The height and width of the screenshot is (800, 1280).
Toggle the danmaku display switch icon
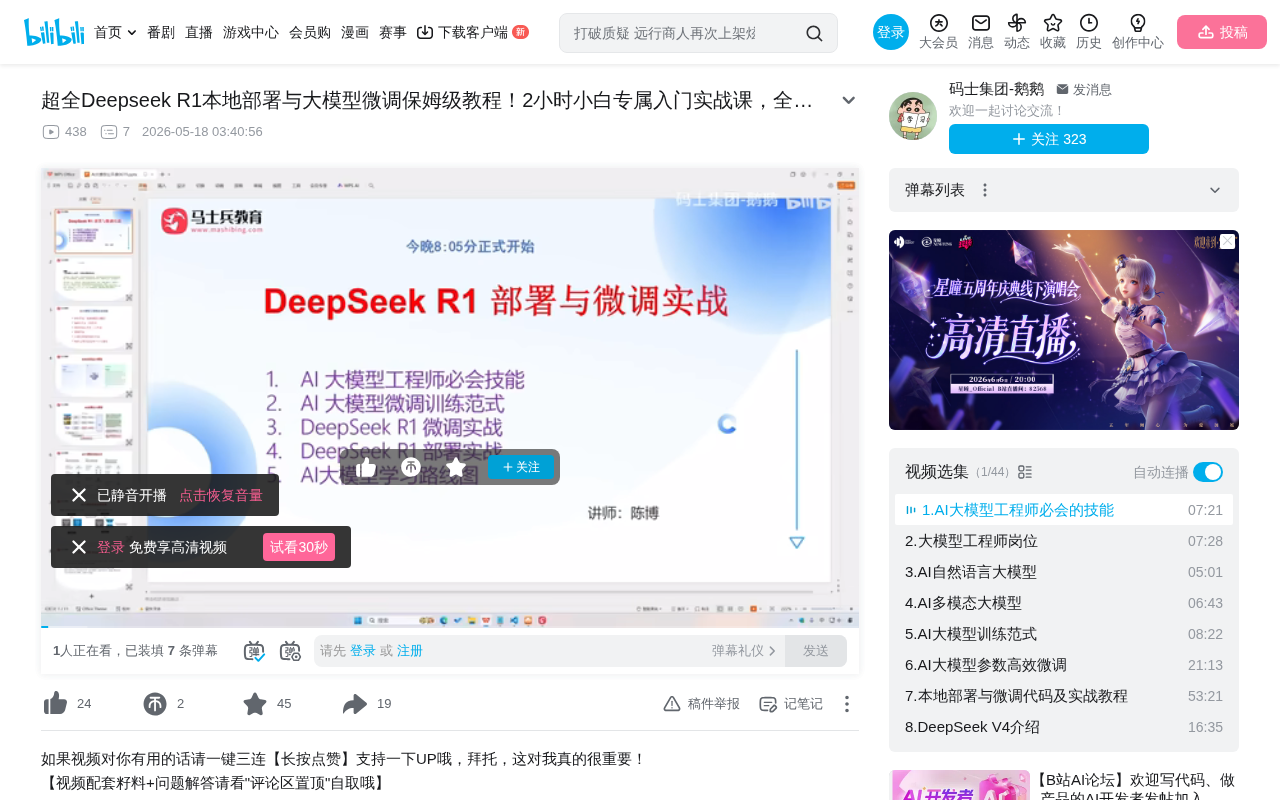point(254,651)
